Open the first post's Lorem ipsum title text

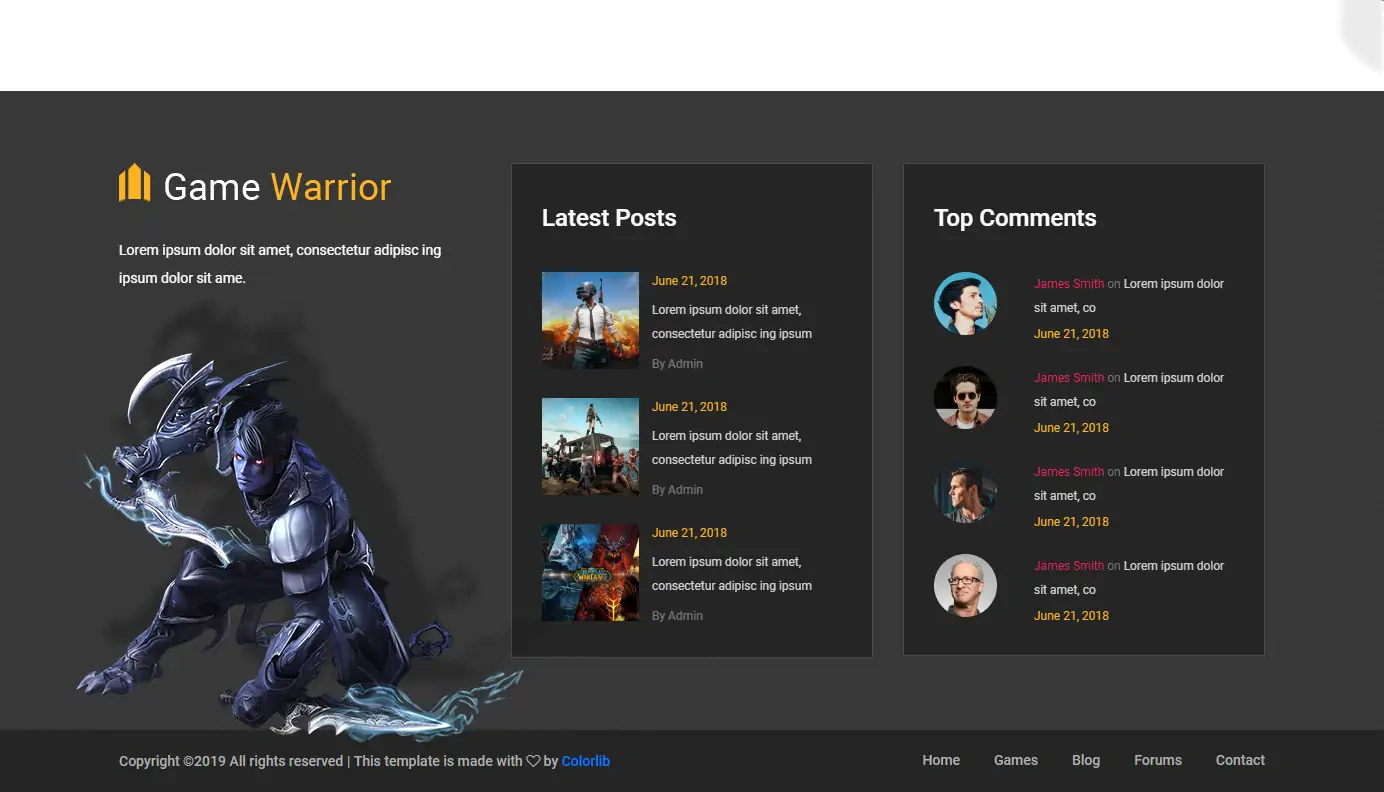click(x=732, y=322)
